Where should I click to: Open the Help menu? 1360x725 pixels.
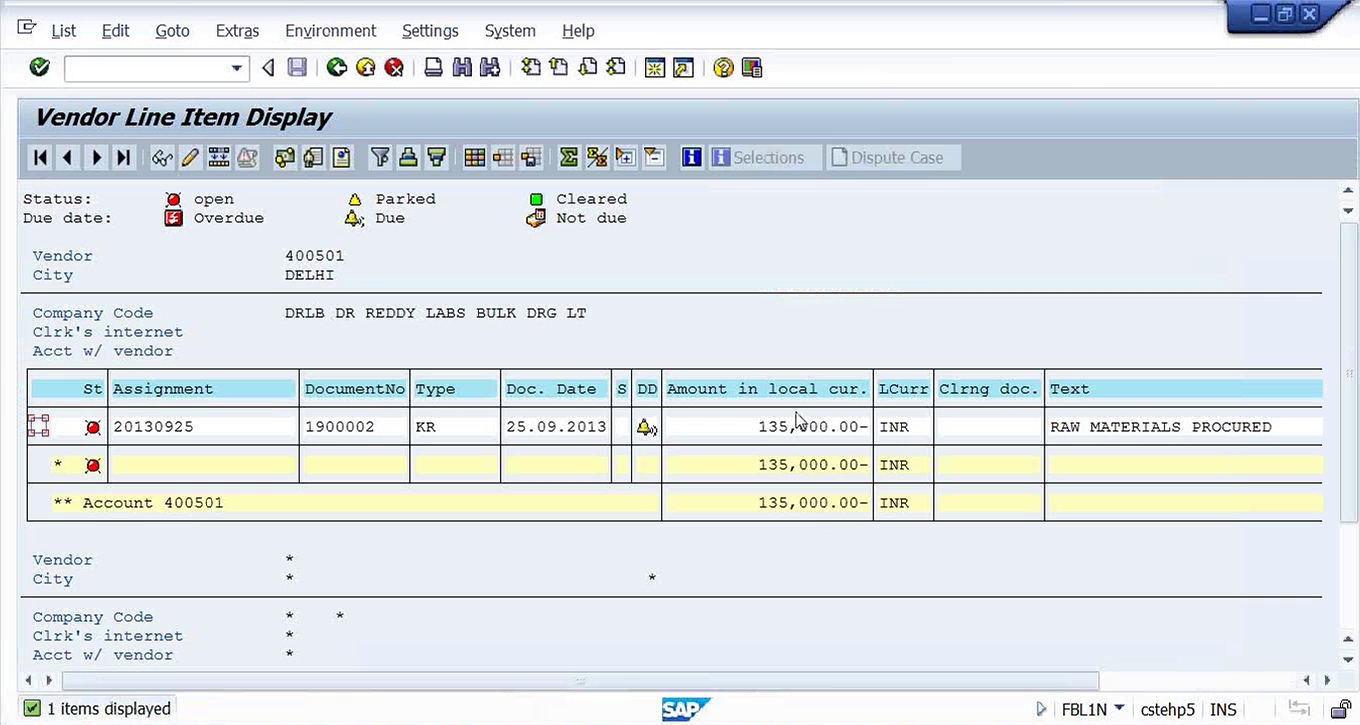tap(578, 31)
